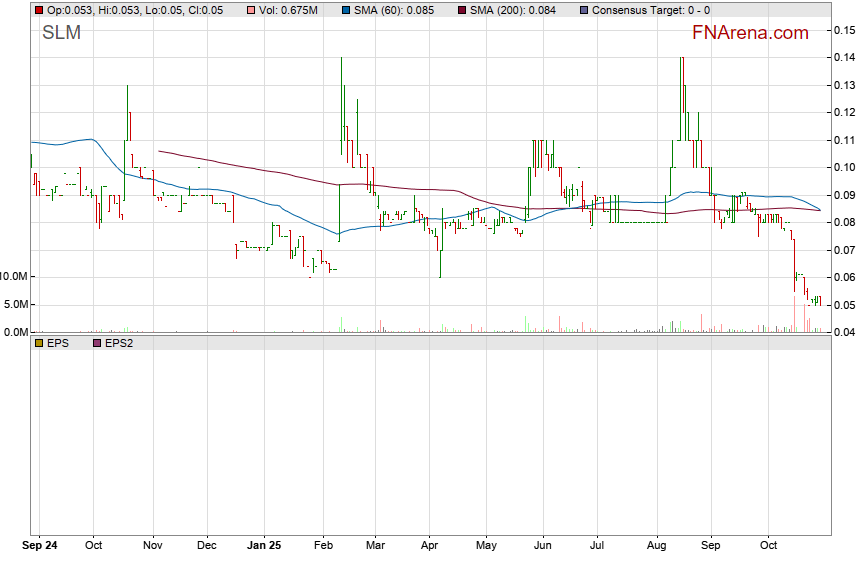Select the SLM ticker symbol label
This screenshot has height=566, width=859.
pos(62,33)
